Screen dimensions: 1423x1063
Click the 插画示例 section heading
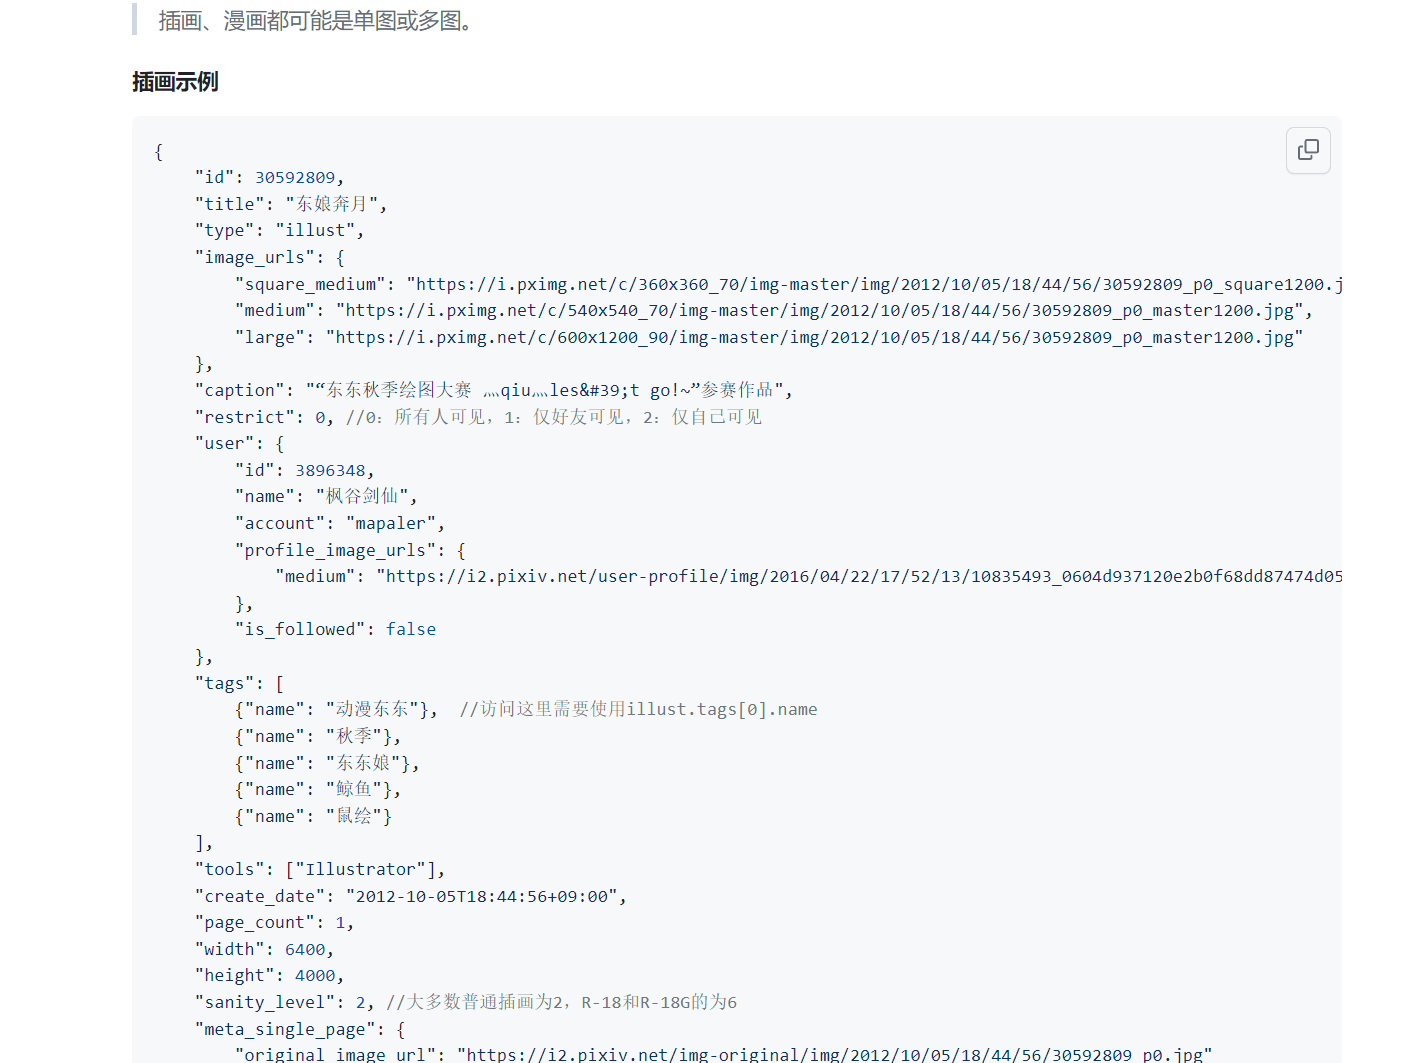(175, 81)
